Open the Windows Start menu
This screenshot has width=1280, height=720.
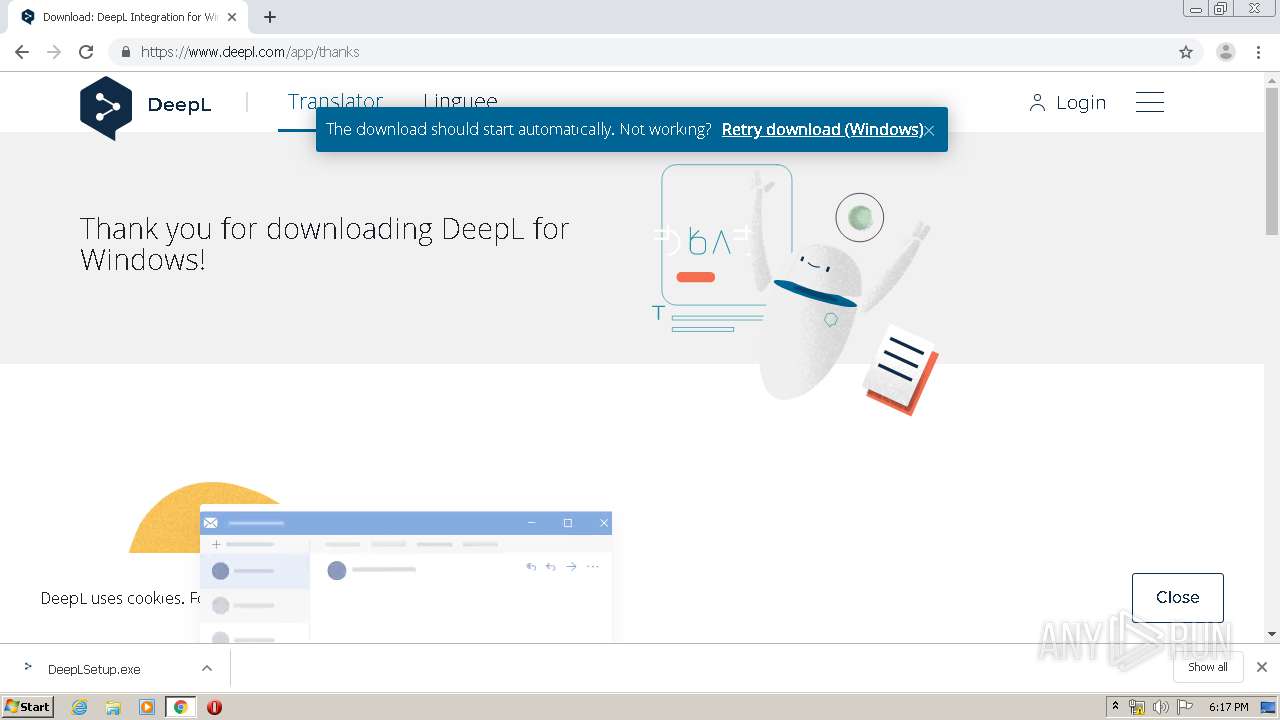pos(28,706)
